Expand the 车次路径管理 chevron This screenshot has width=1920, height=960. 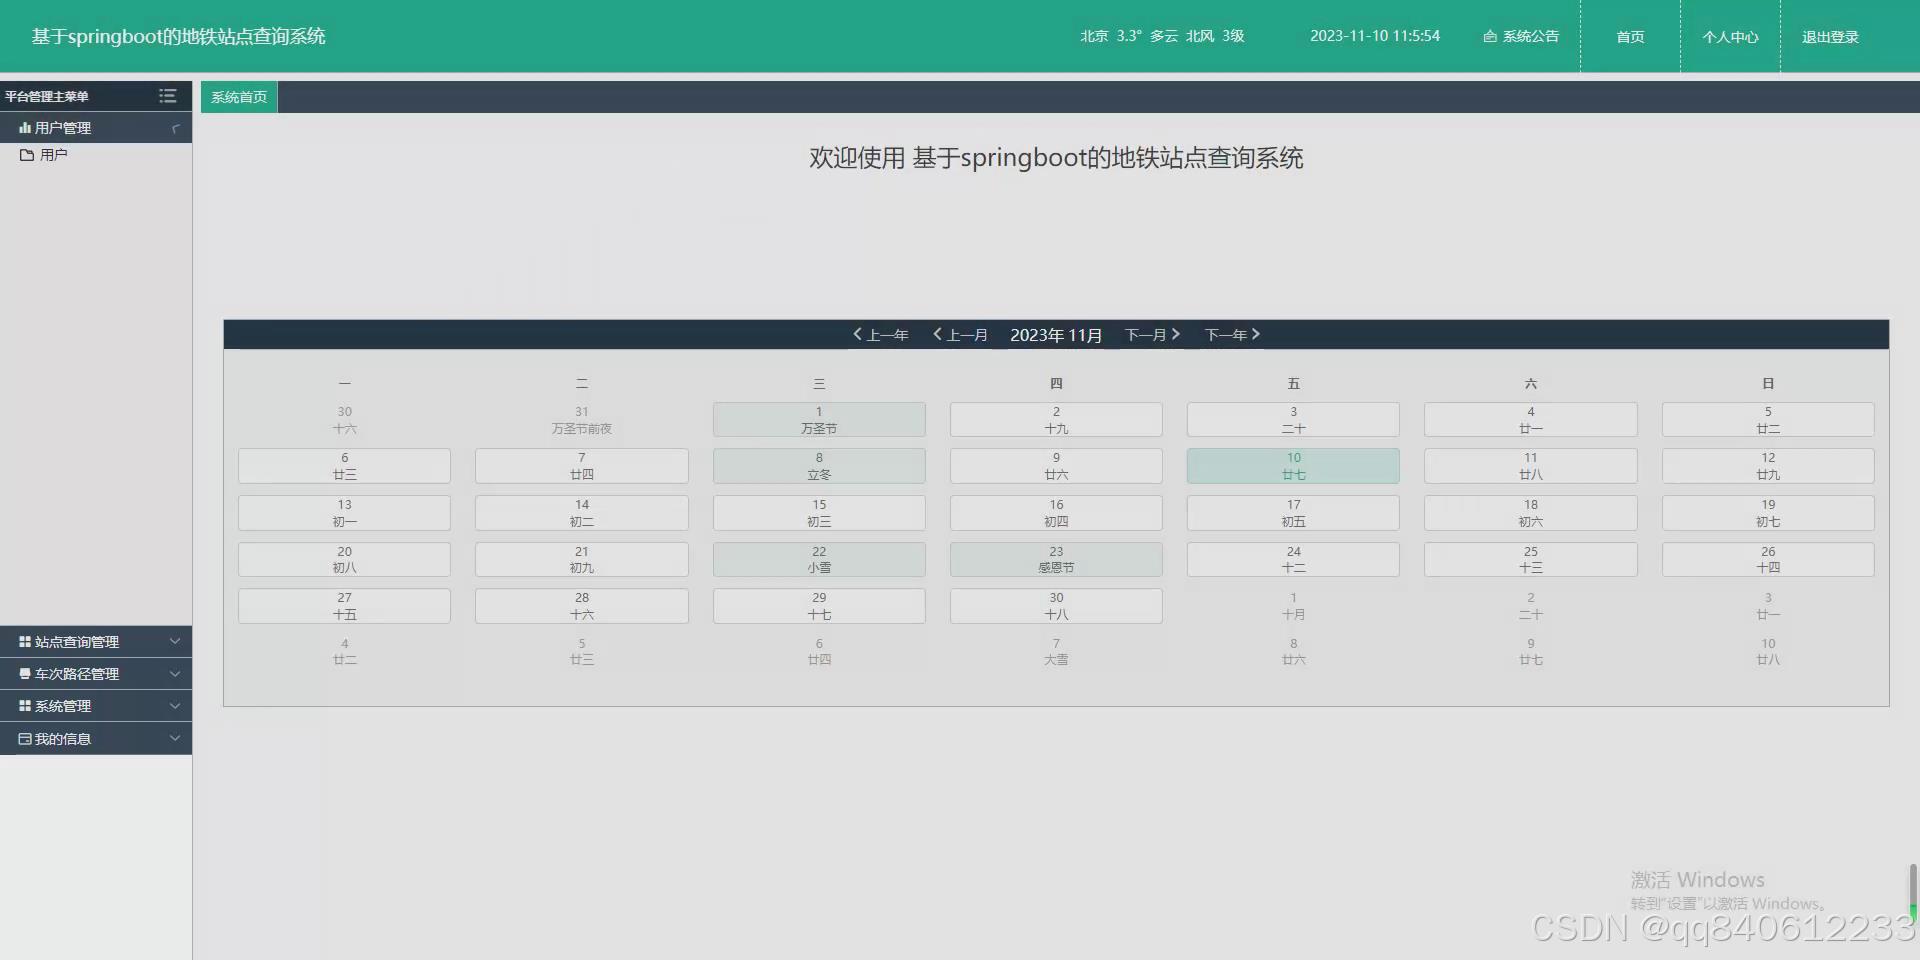[175, 674]
